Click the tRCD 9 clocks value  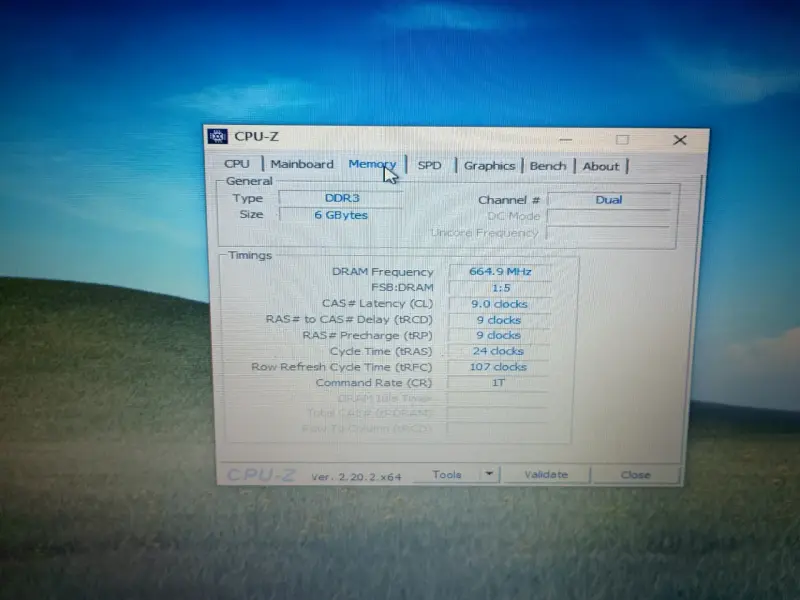pyautogui.click(x=499, y=320)
